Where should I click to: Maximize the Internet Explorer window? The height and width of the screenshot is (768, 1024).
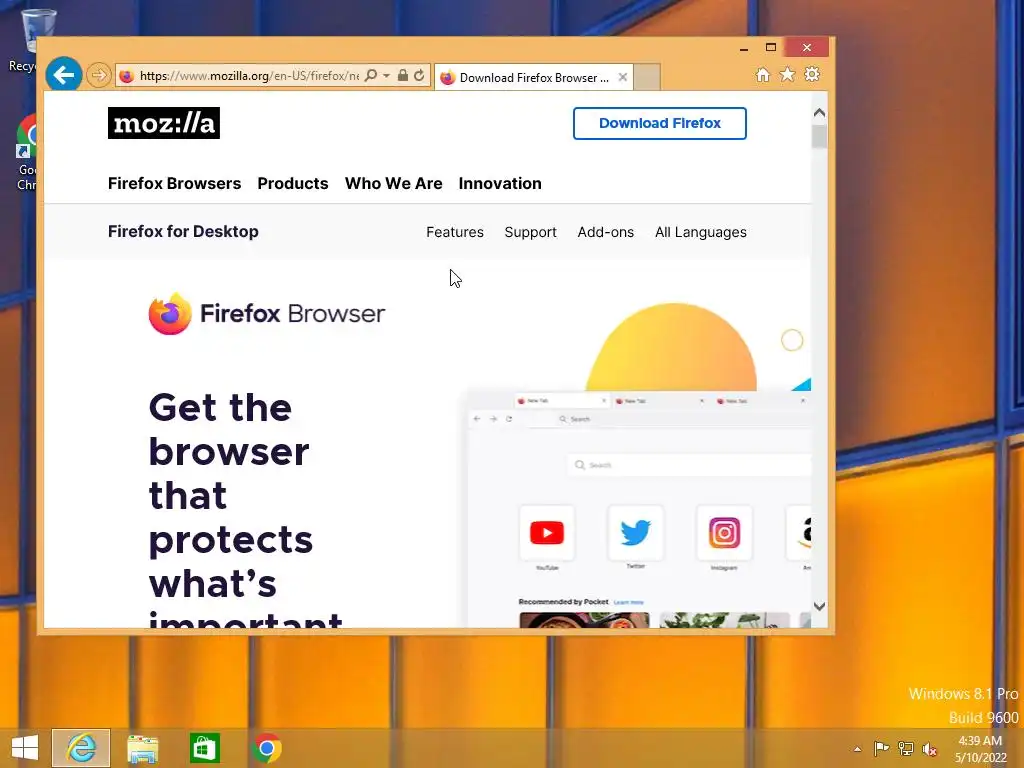coord(771,47)
